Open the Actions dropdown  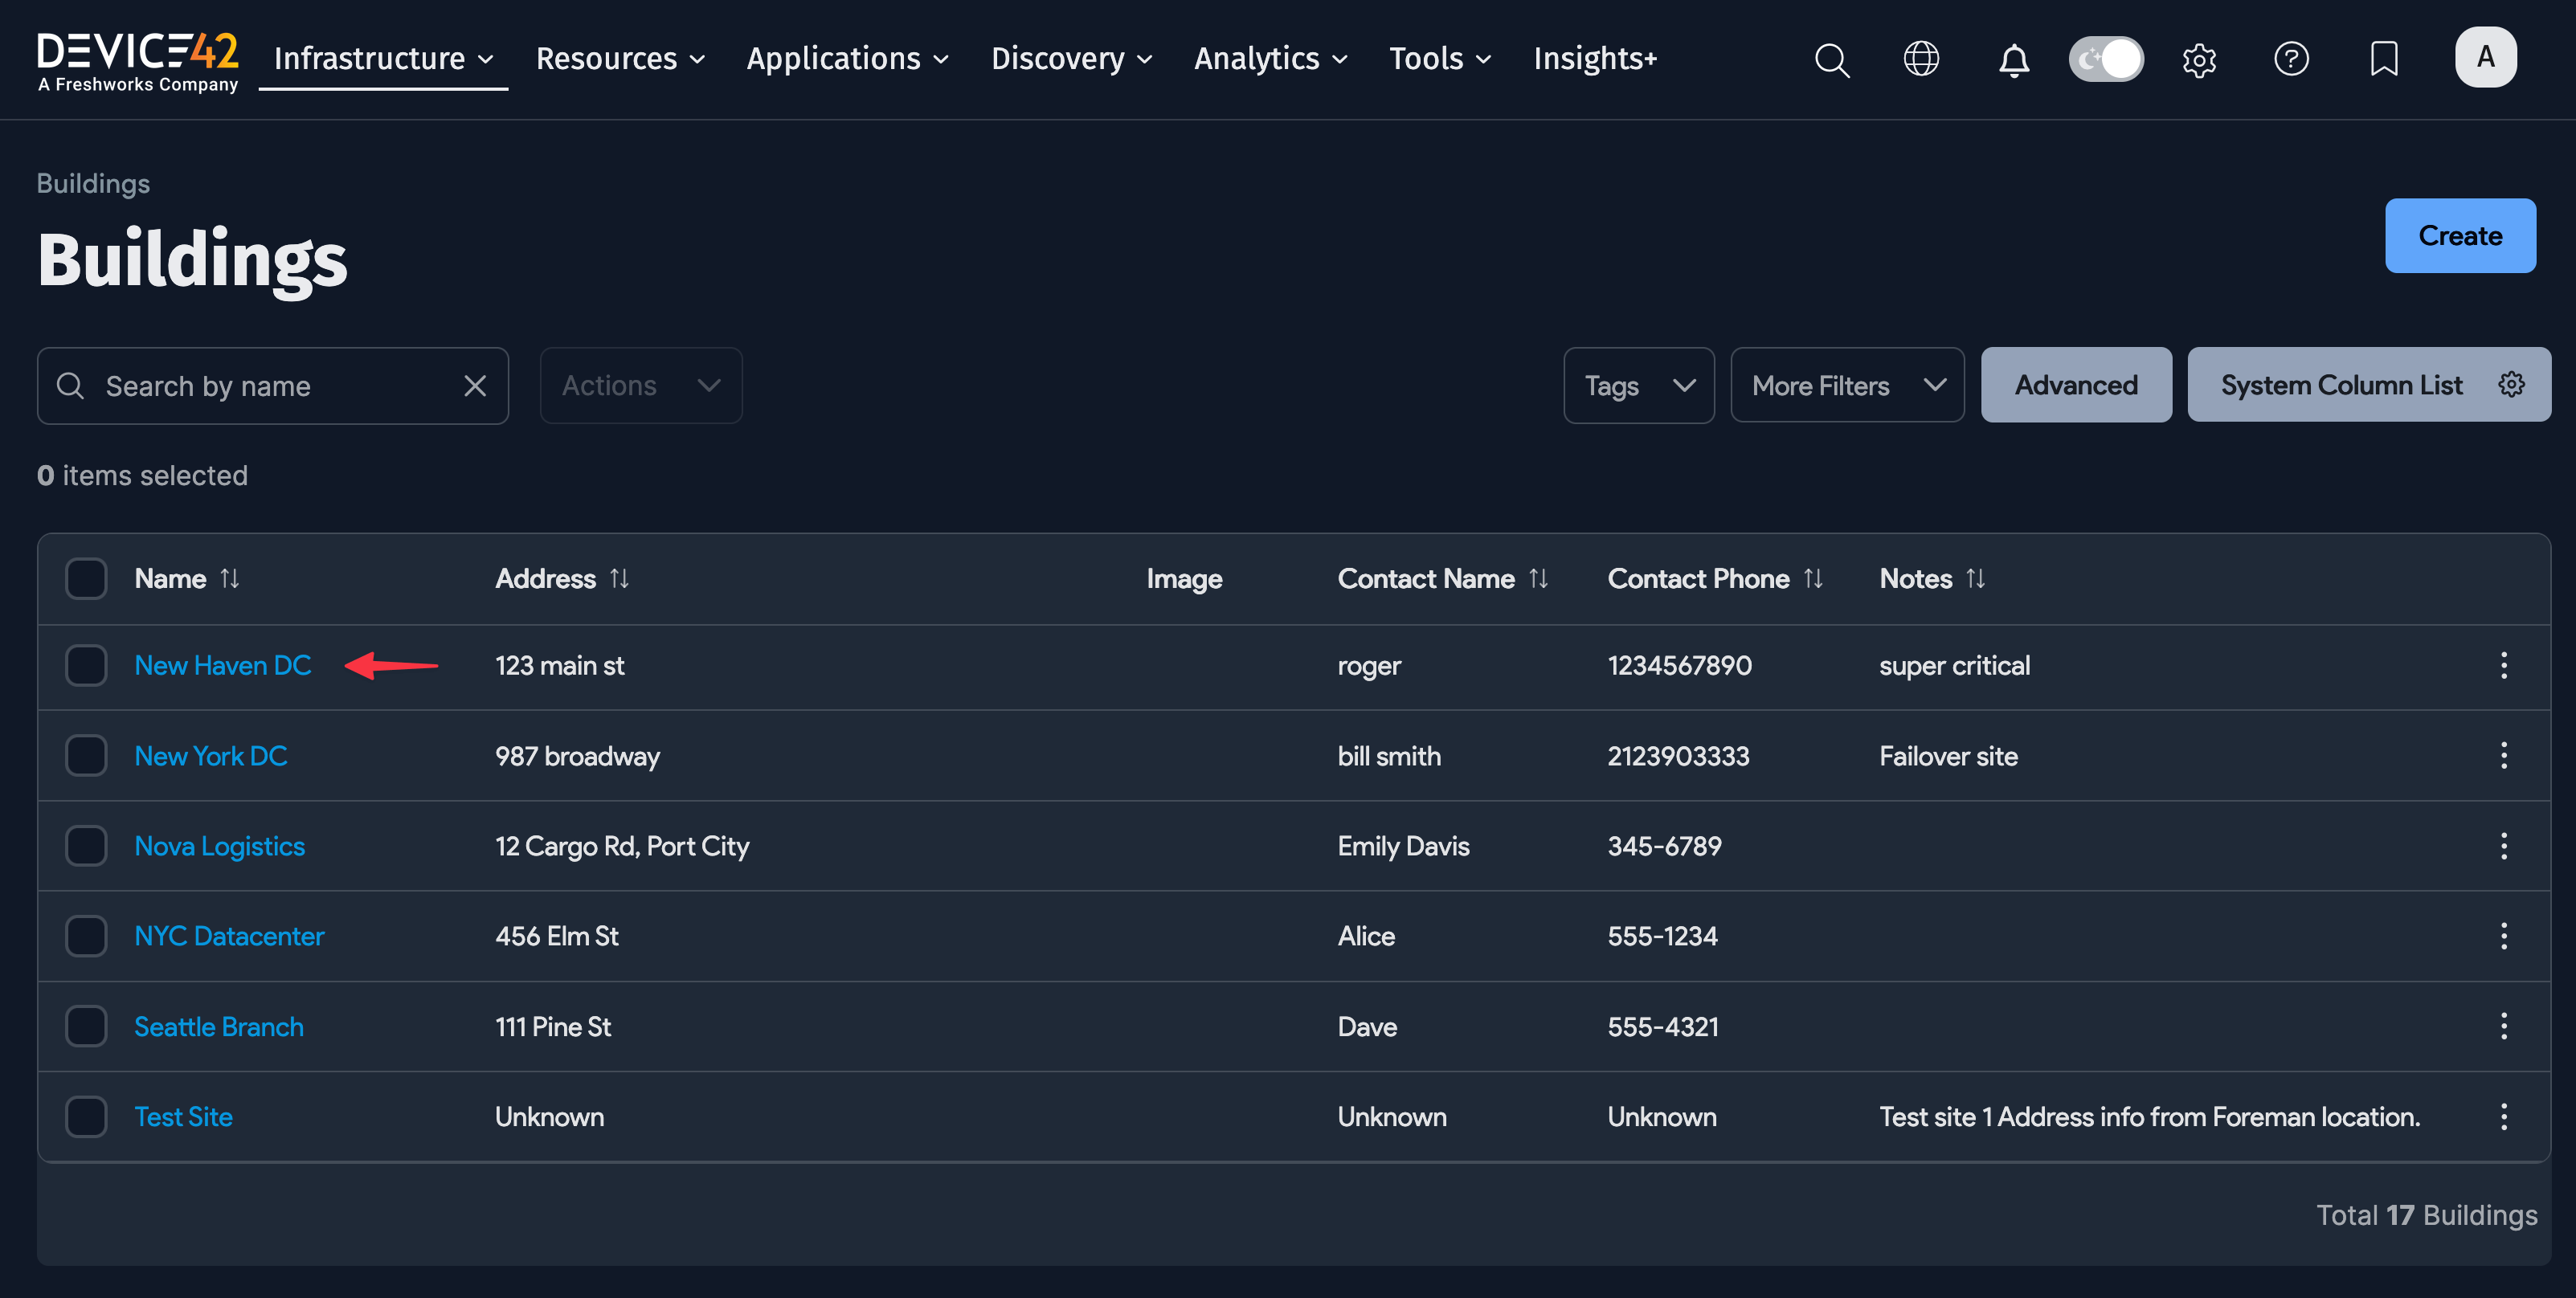pyautogui.click(x=640, y=386)
